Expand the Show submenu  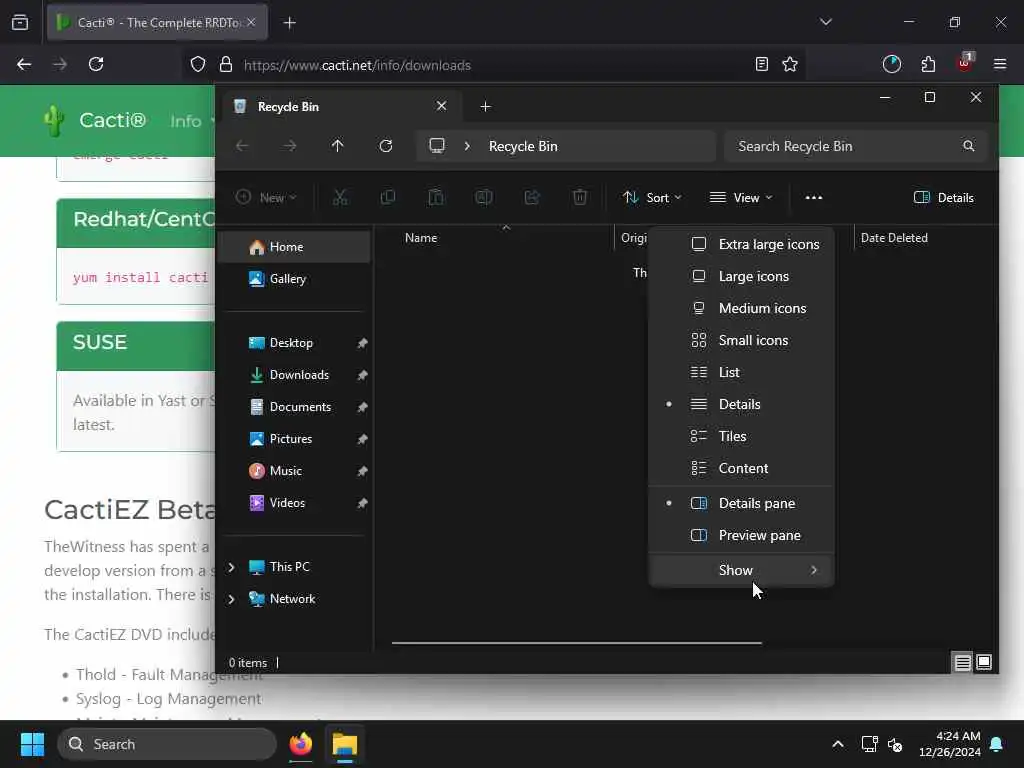pyautogui.click(x=741, y=570)
